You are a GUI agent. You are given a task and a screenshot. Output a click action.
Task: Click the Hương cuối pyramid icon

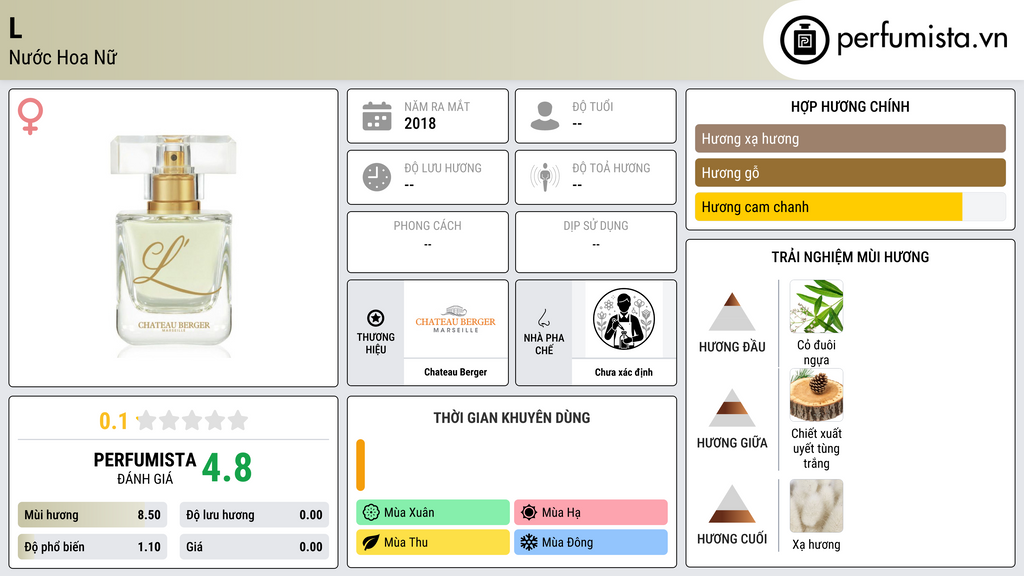tap(732, 504)
